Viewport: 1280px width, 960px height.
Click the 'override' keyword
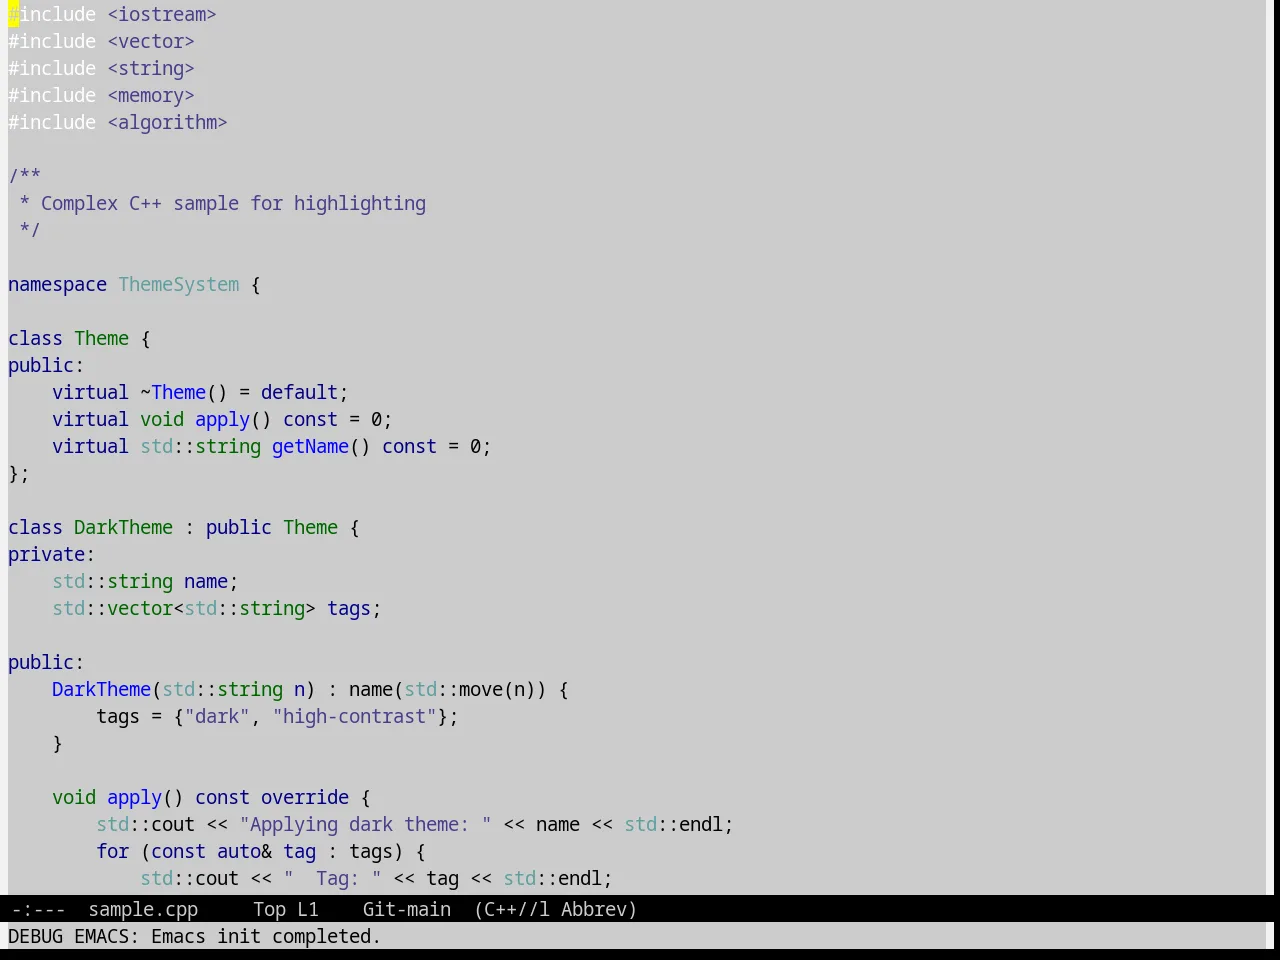coord(305,797)
